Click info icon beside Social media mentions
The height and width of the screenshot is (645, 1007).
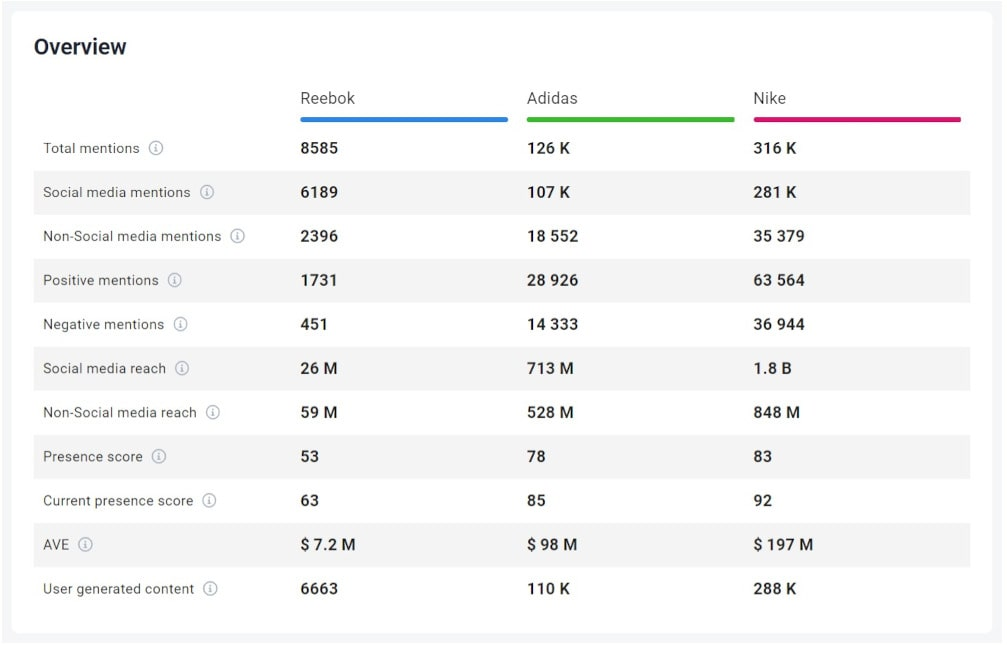pos(207,192)
